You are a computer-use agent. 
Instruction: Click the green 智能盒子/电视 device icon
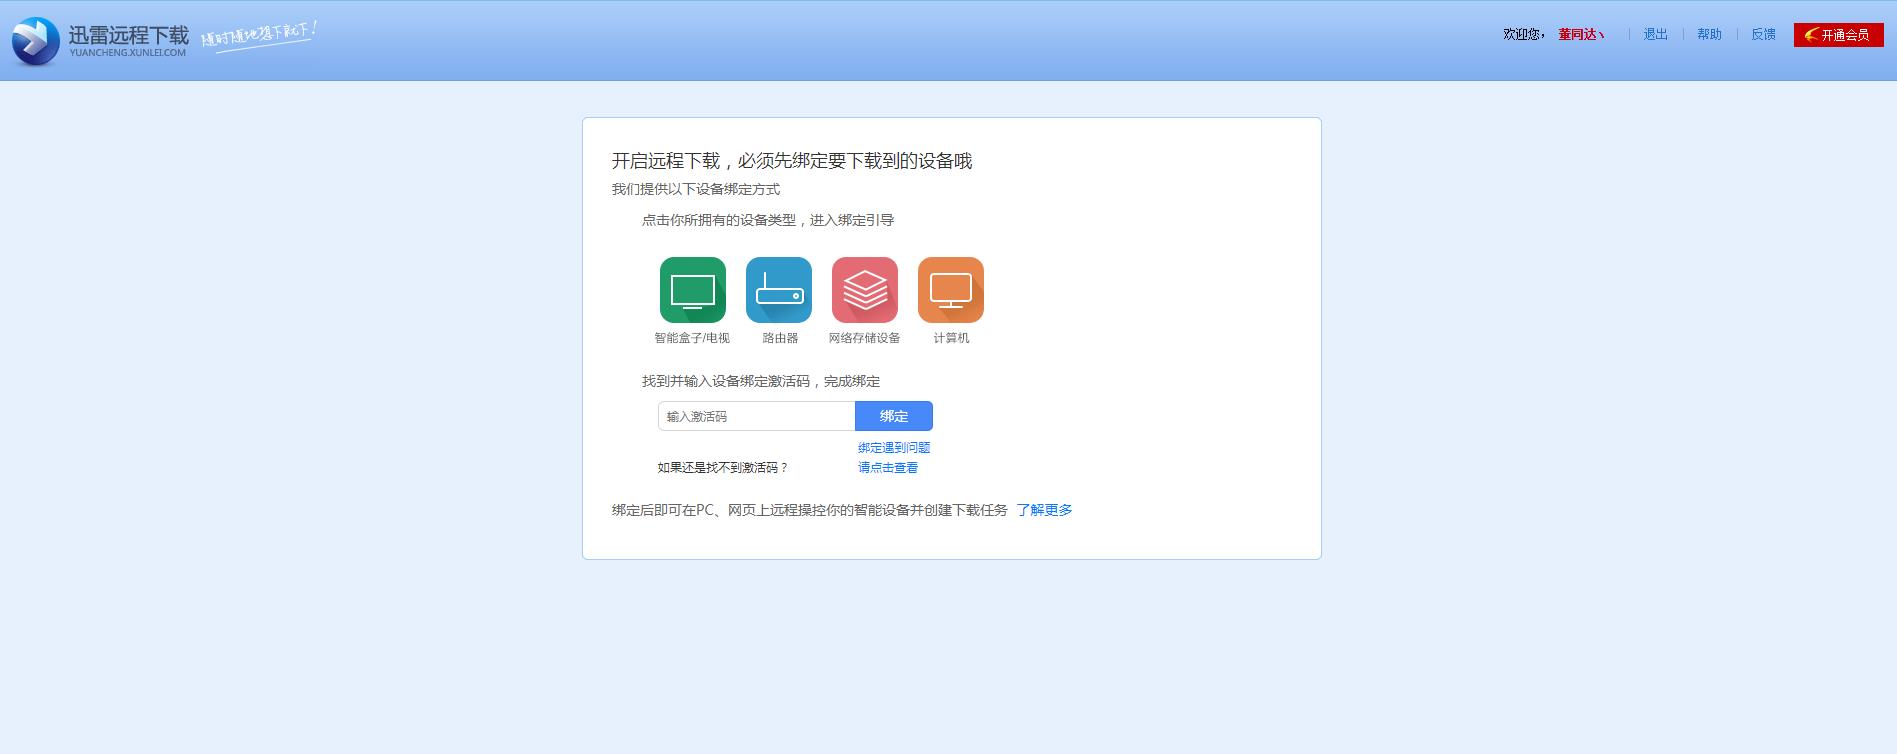click(x=692, y=290)
